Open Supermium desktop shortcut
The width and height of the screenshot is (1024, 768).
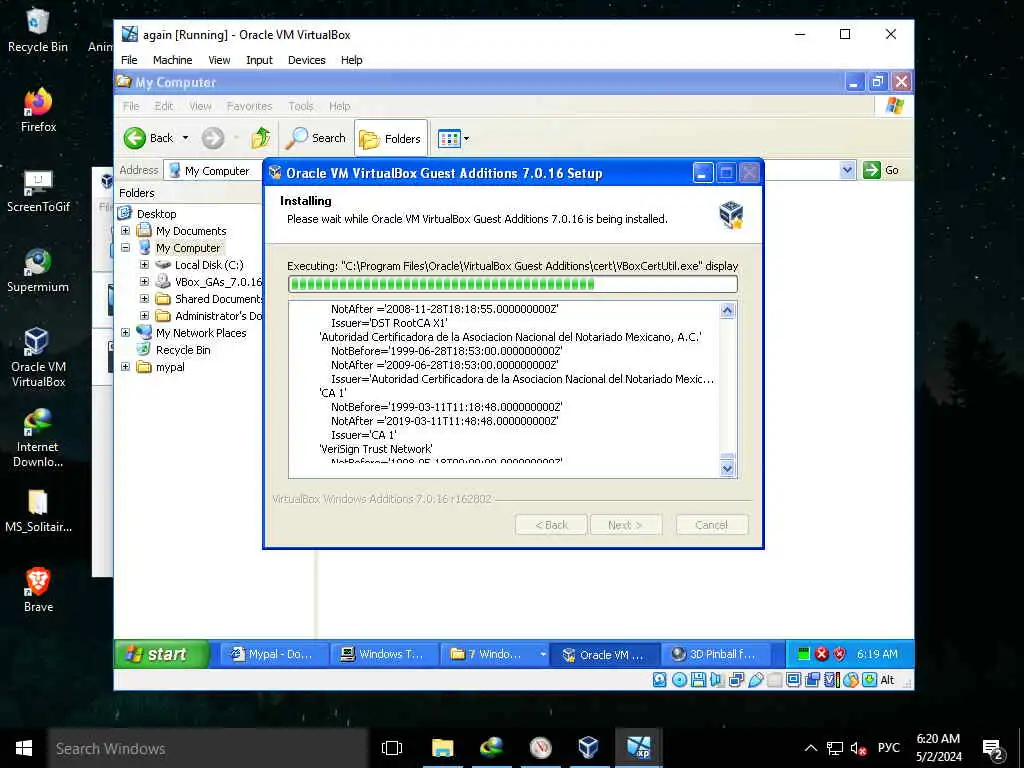[38, 271]
